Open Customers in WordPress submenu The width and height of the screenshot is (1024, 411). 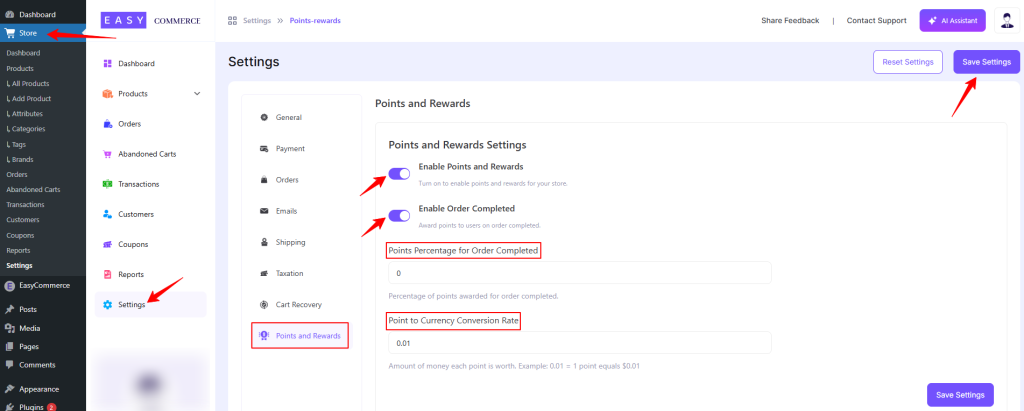pos(23,220)
